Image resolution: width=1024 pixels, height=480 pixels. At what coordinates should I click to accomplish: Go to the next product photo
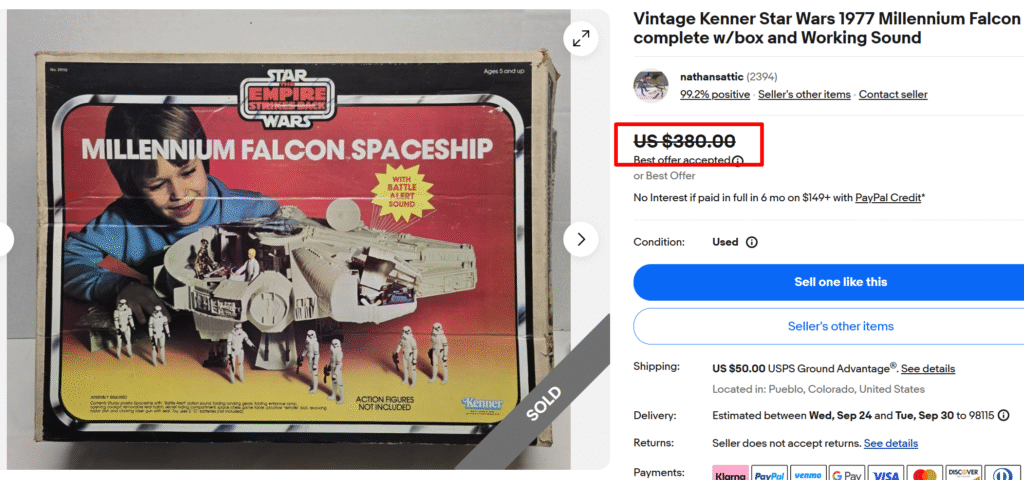580,240
